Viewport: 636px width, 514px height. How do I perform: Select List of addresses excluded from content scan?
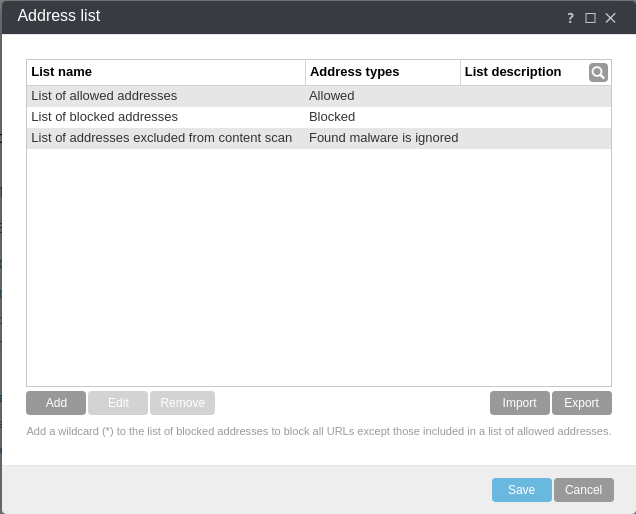pos(161,138)
